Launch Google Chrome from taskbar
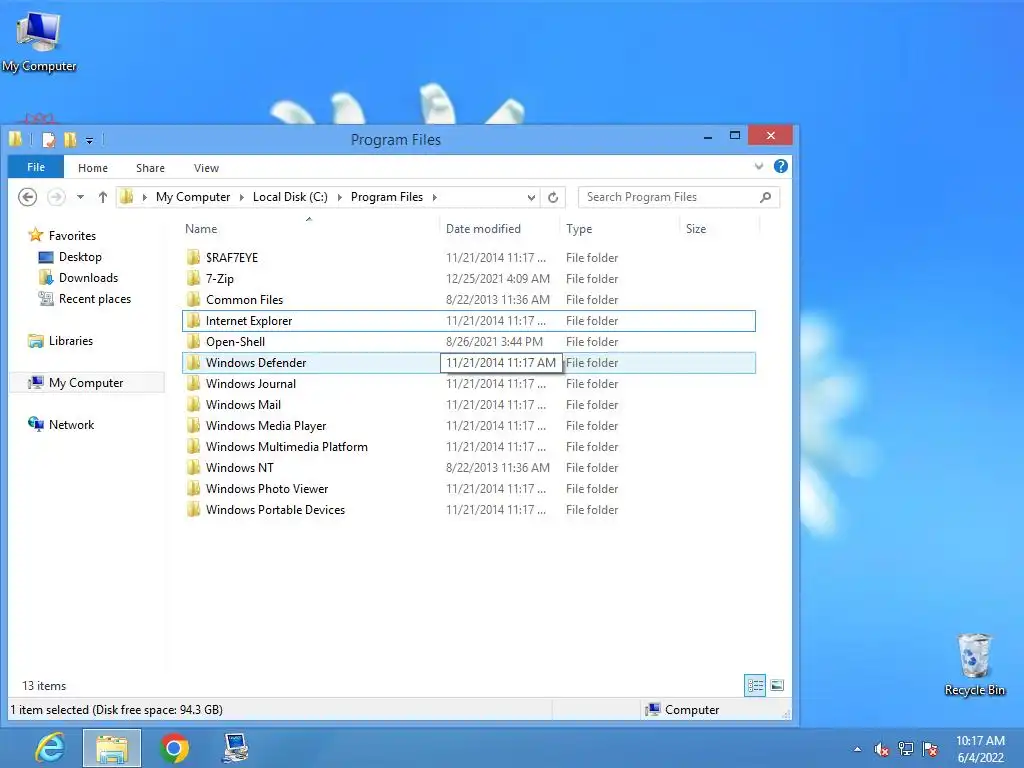1024x768 pixels. pyautogui.click(x=174, y=748)
